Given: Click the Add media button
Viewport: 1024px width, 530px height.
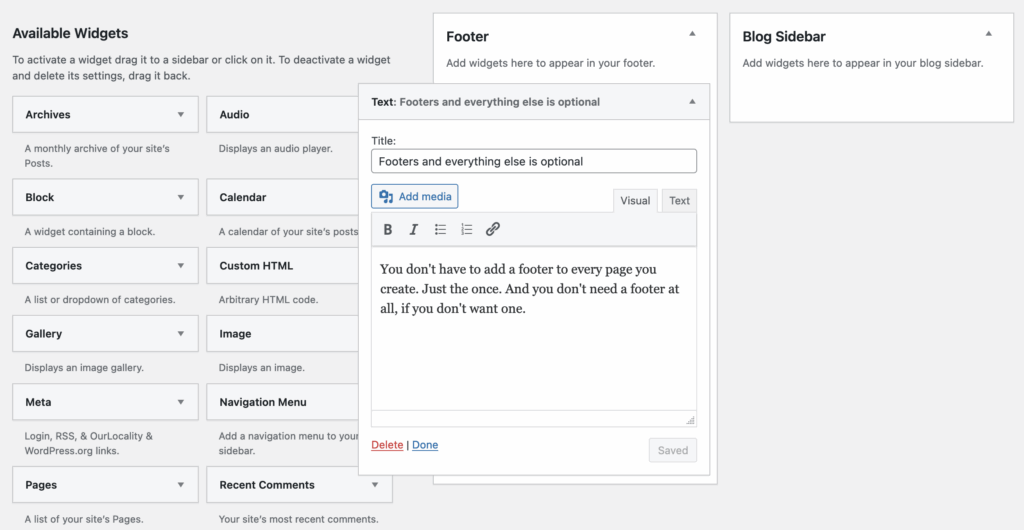Looking at the screenshot, I should 415,197.
